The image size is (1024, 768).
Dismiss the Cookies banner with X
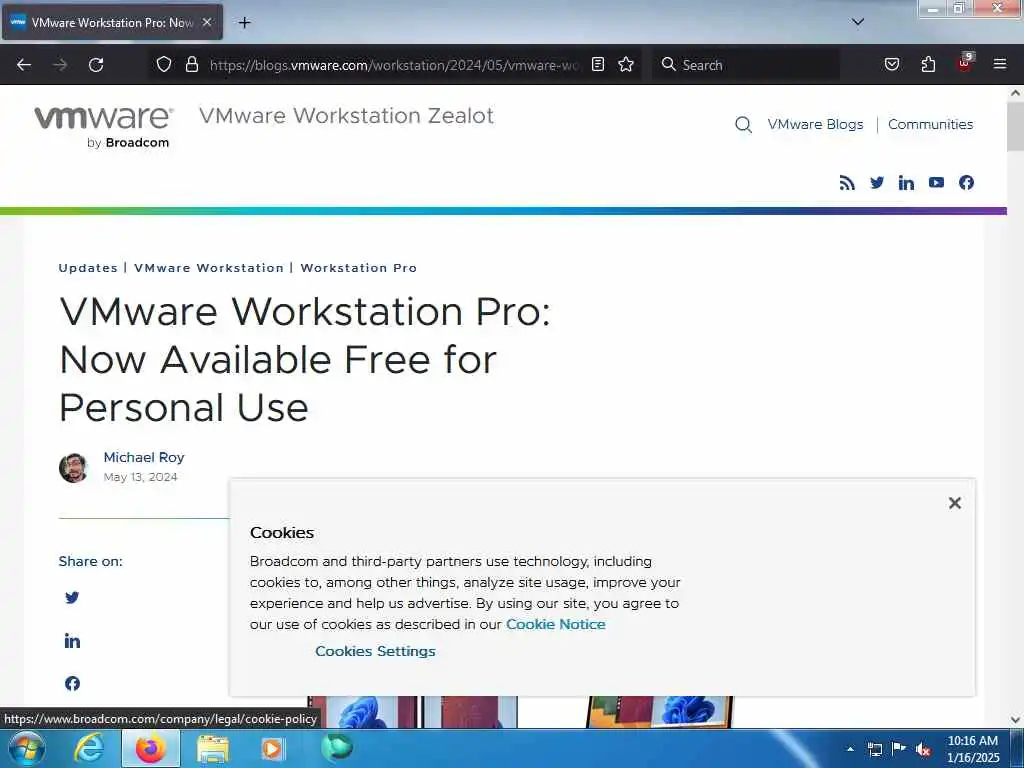coord(955,503)
